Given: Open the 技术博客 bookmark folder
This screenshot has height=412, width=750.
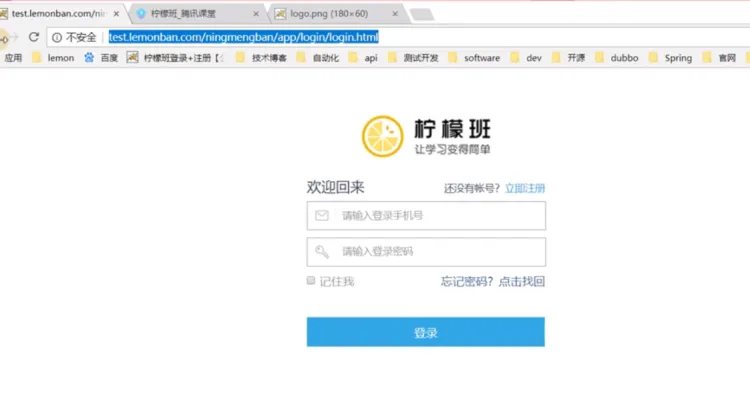Looking at the screenshot, I should pyautogui.click(x=261, y=58).
